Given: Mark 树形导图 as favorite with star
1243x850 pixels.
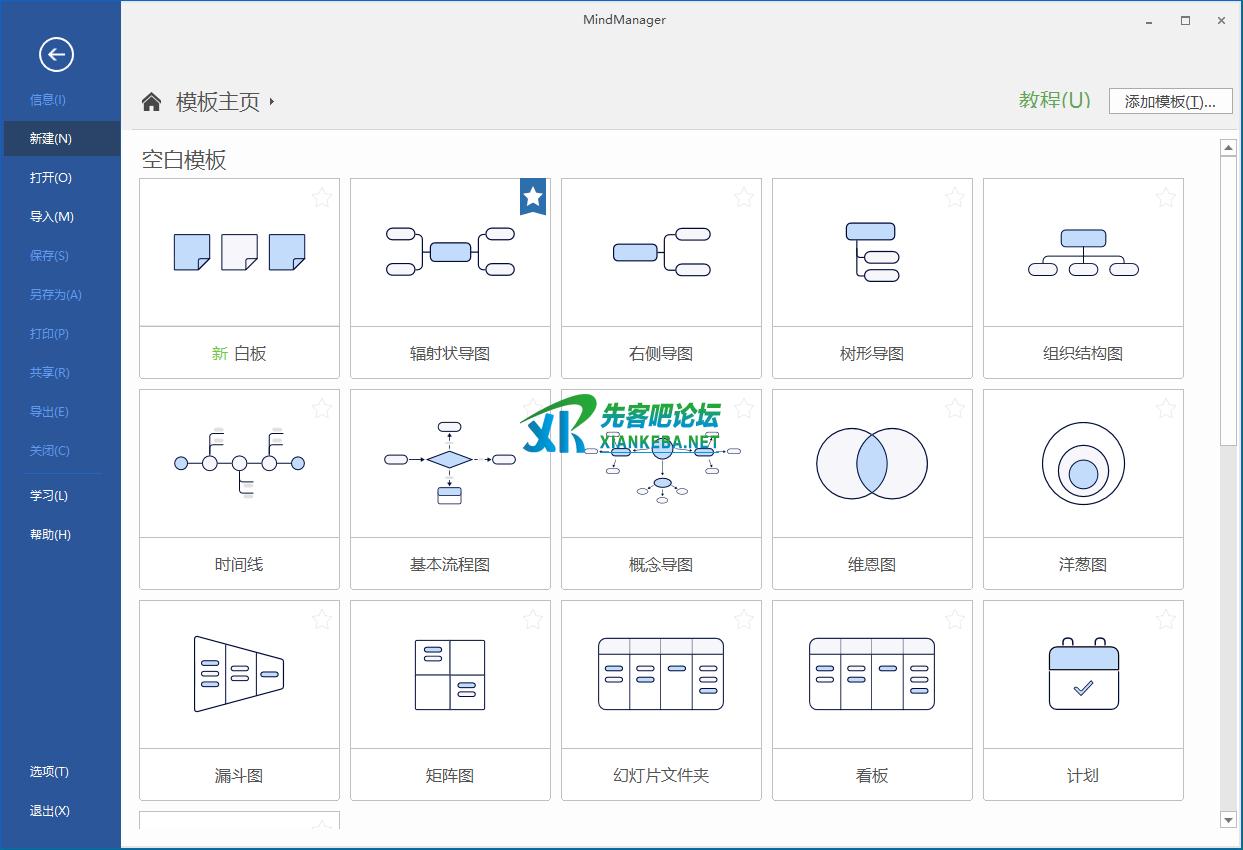Looking at the screenshot, I should 955,197.
